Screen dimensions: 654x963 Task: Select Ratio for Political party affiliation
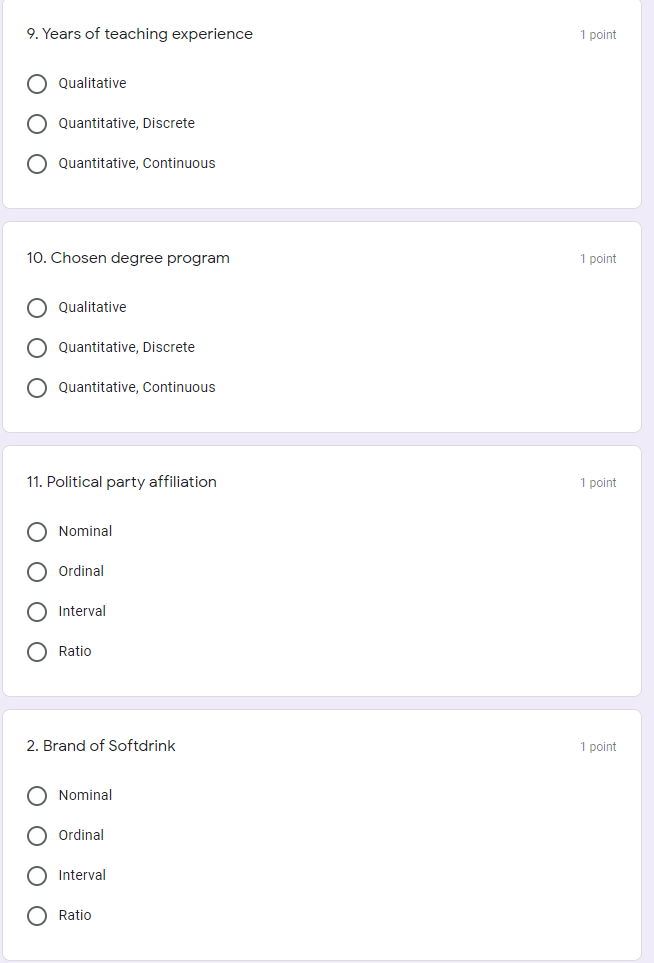(x=37, y=651)
